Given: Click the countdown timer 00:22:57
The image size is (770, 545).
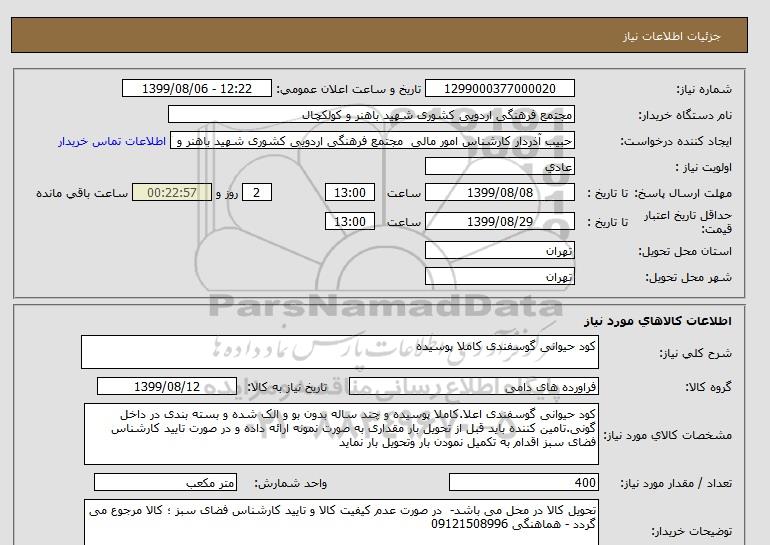Looking at the screenshot, I should click(x=172, y=192).
